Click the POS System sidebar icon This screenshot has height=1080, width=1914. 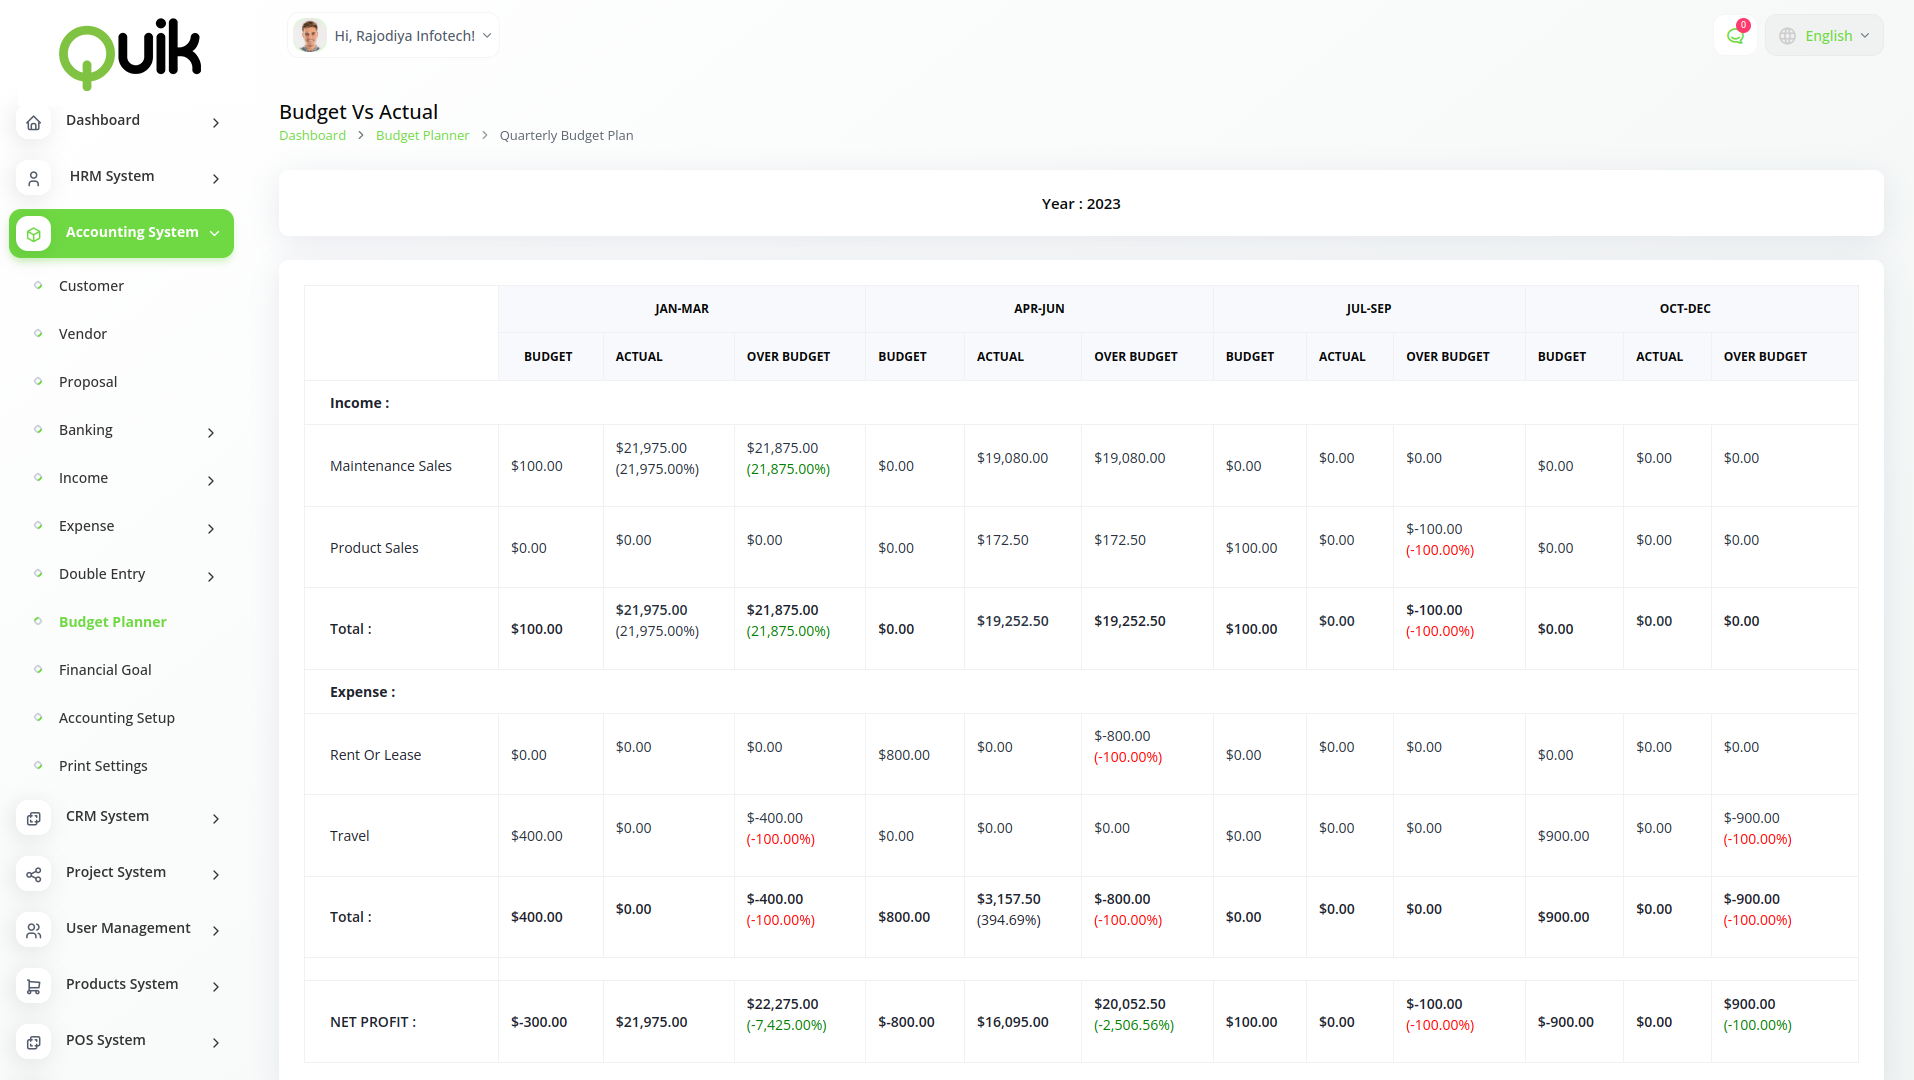click(x=33, y=1042)
